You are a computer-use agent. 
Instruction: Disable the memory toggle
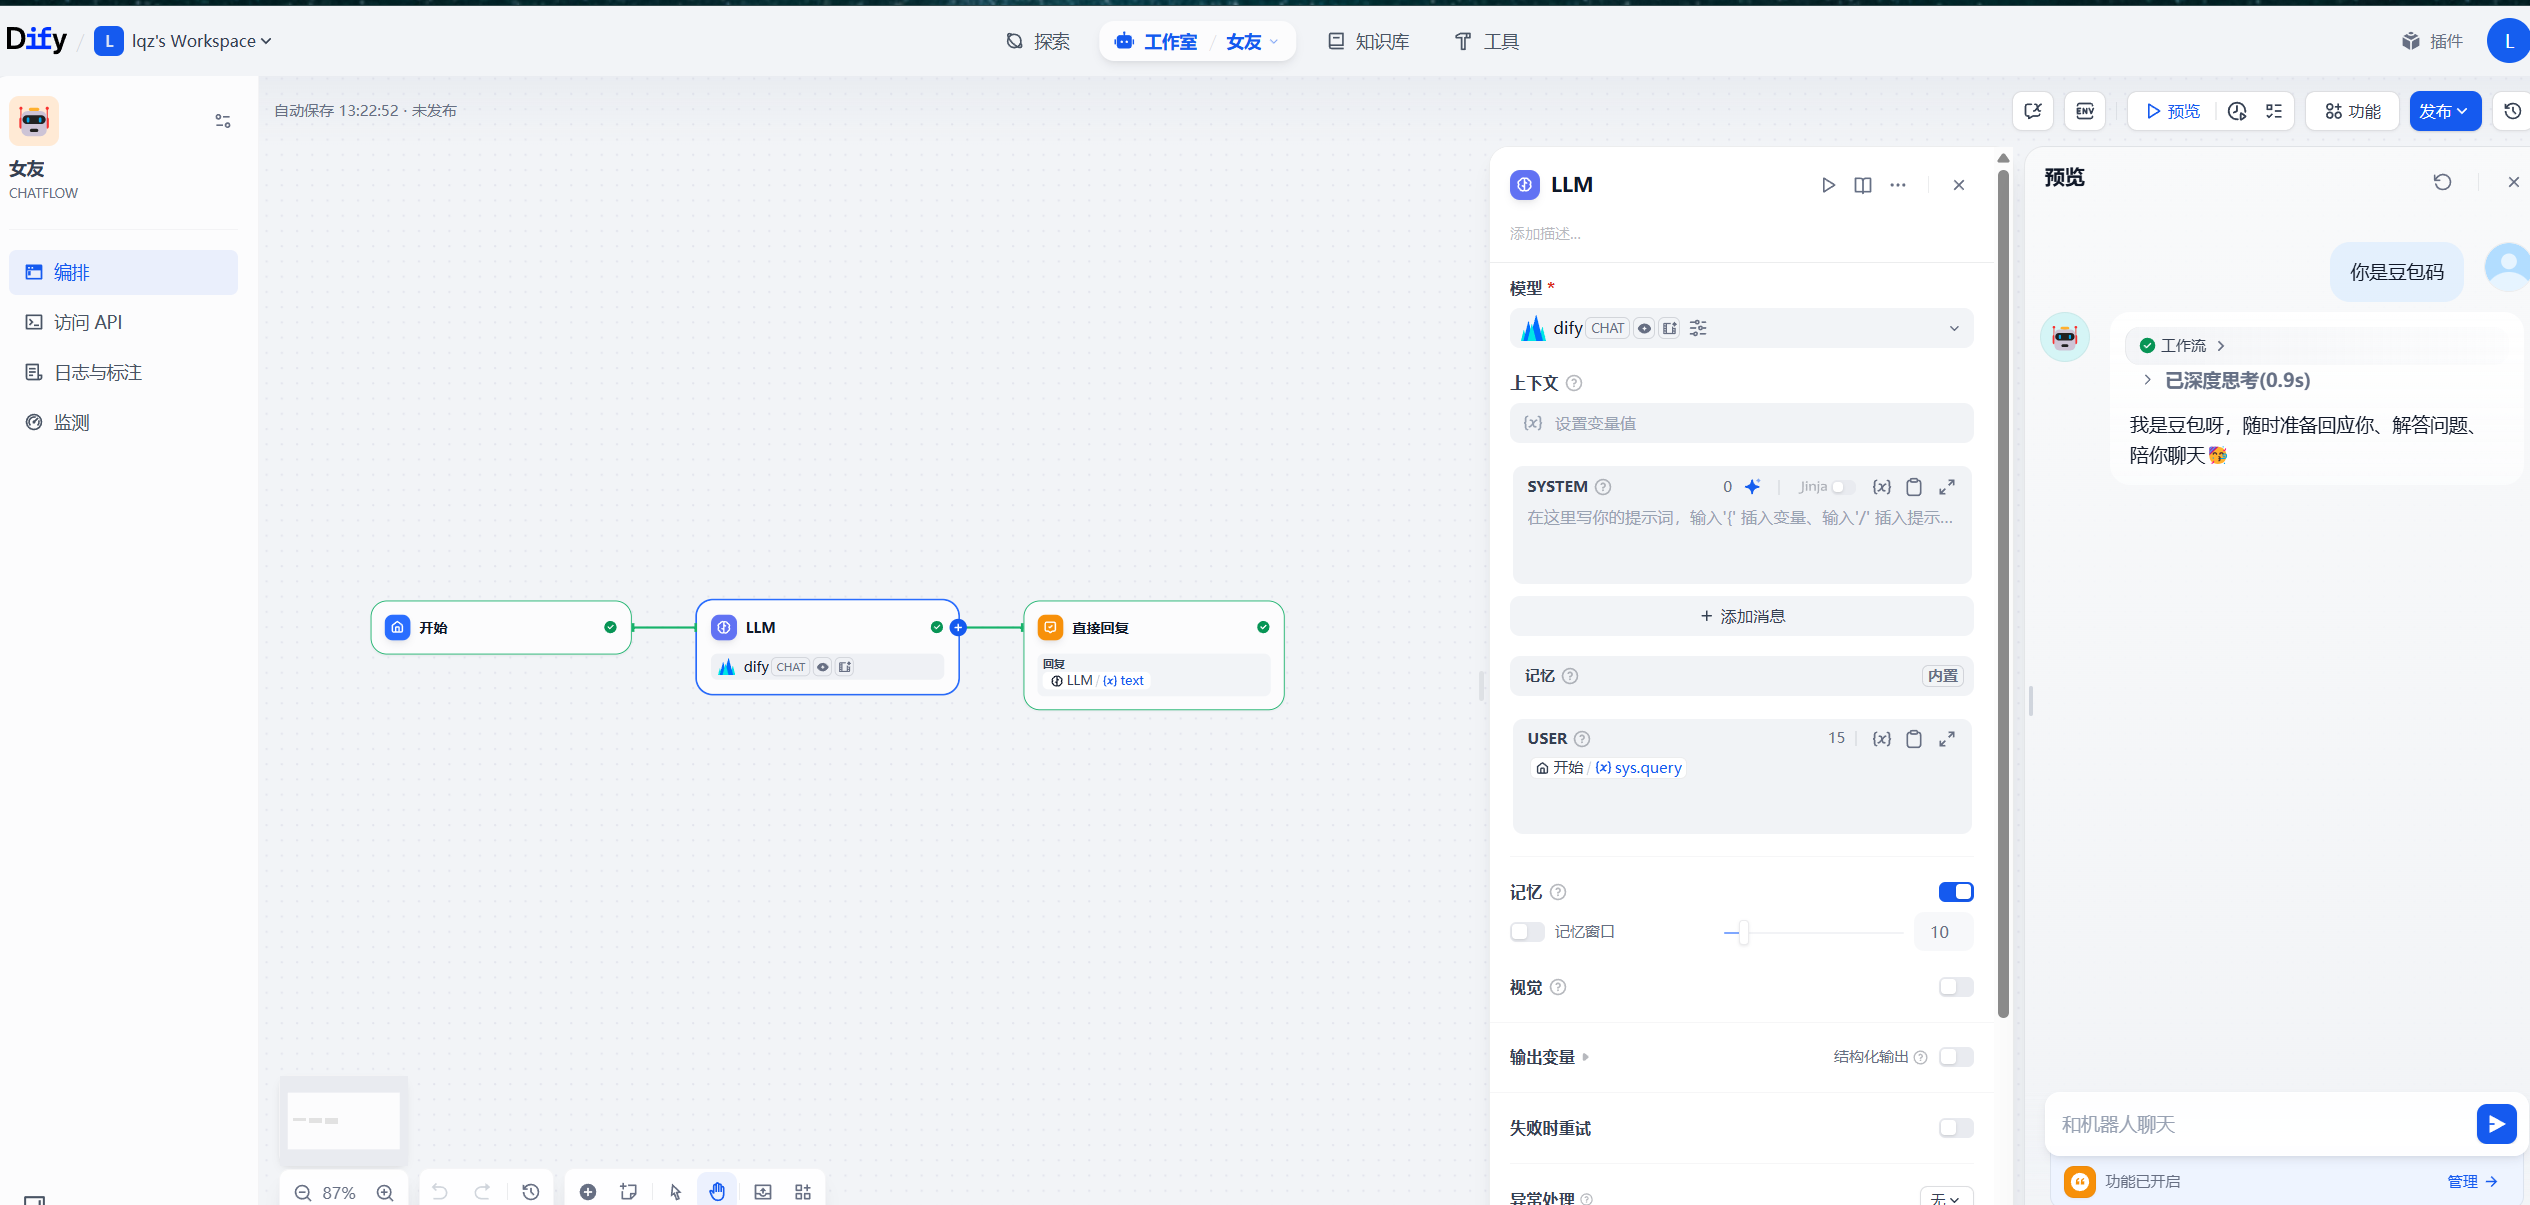(x=1955, y=892)
